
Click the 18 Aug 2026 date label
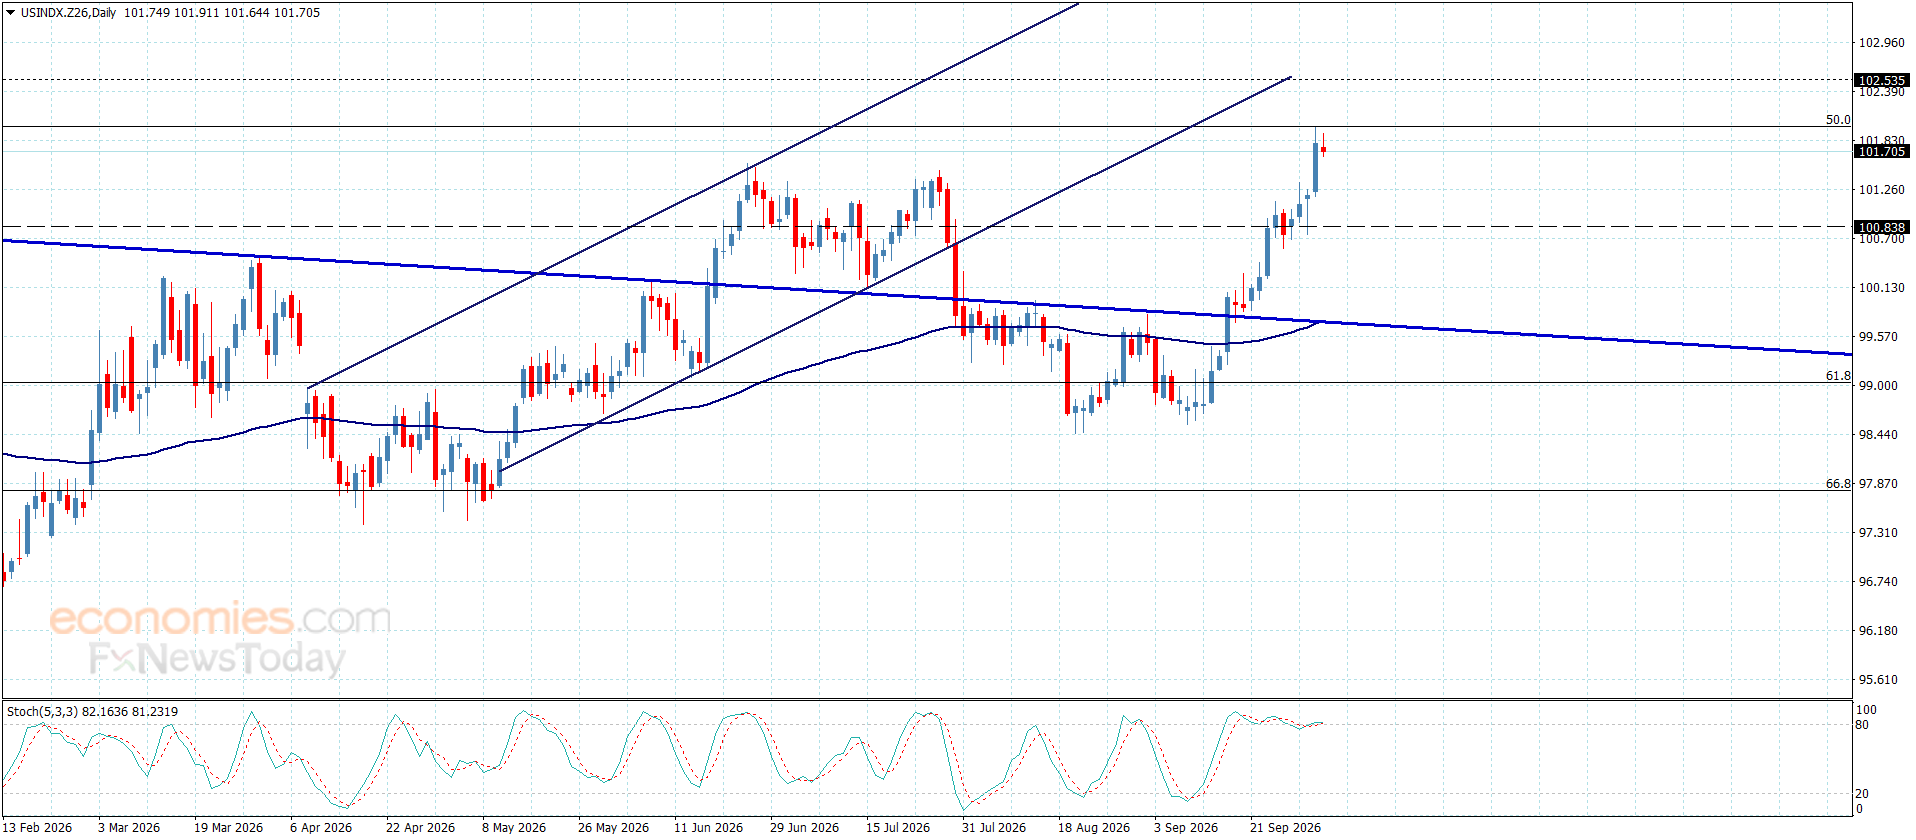click(x=1094, y=827)
